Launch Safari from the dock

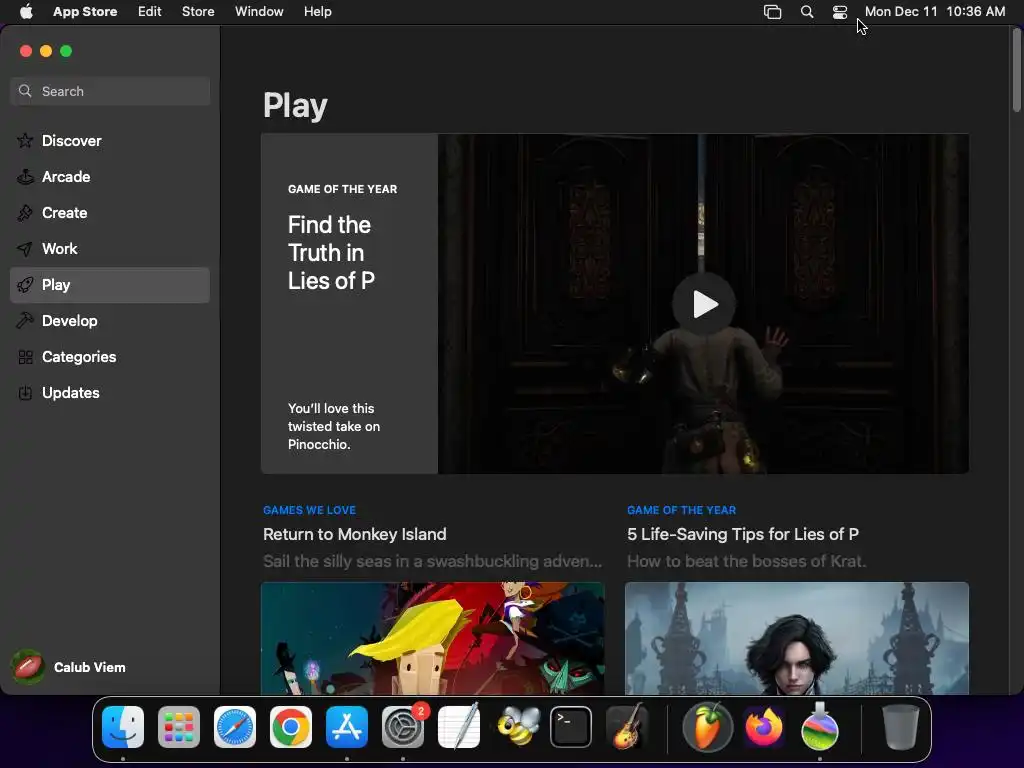pyautogui.click(x=235, y=727)
